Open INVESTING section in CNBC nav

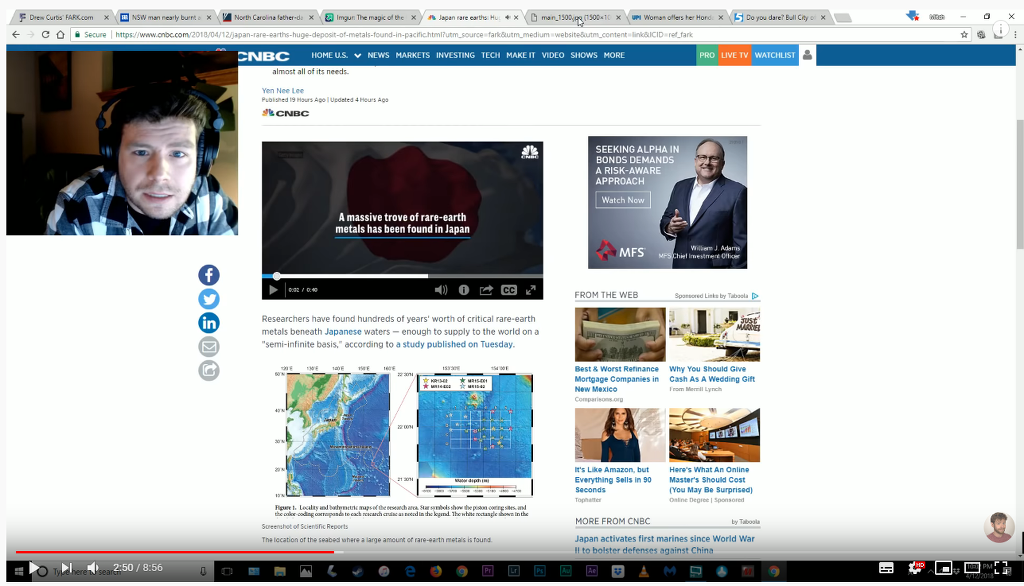(455, 56)
